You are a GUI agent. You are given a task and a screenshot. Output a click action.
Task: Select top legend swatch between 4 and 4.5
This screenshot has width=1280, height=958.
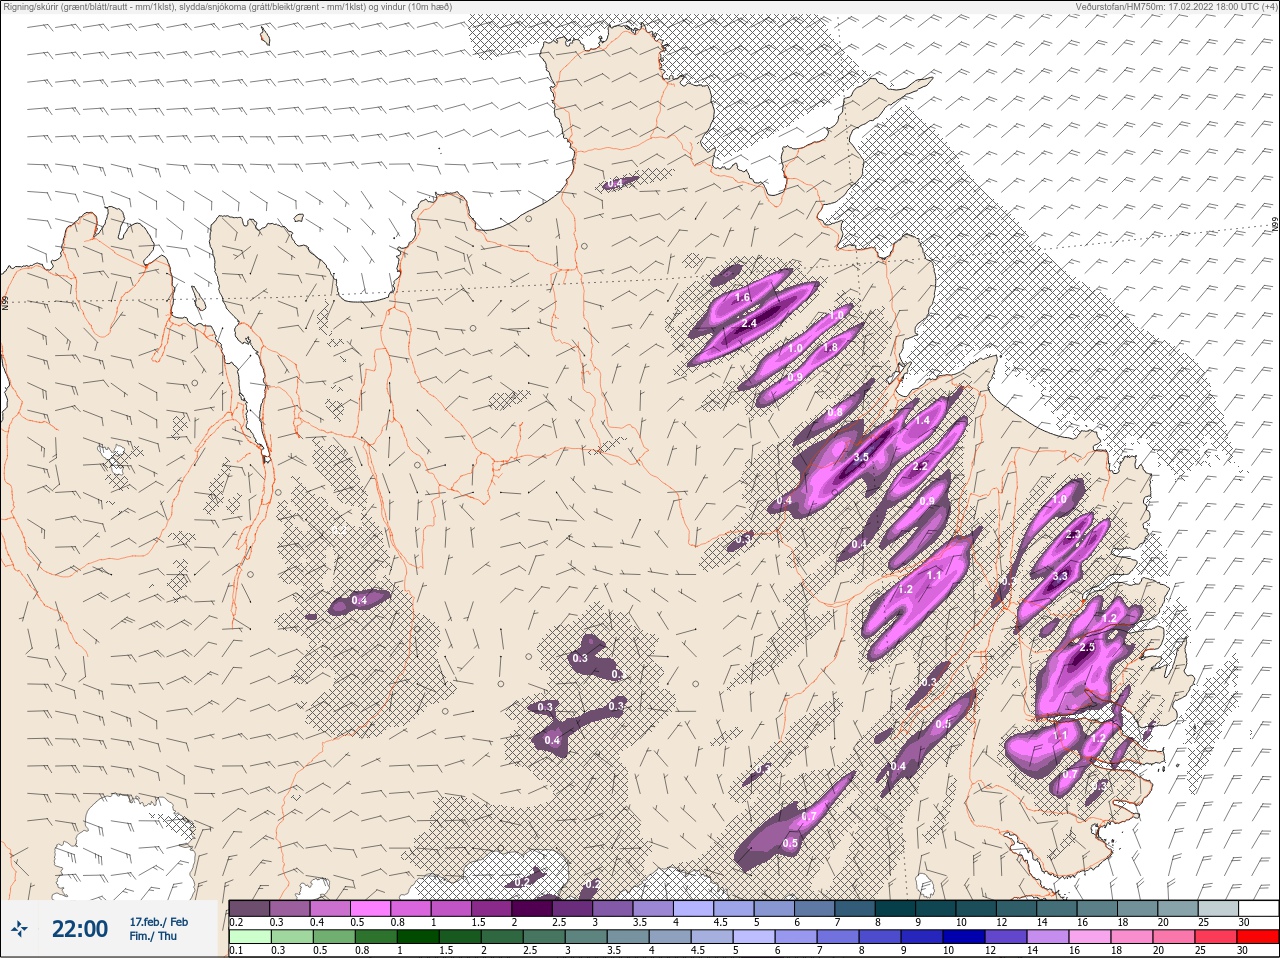[695, 908]
